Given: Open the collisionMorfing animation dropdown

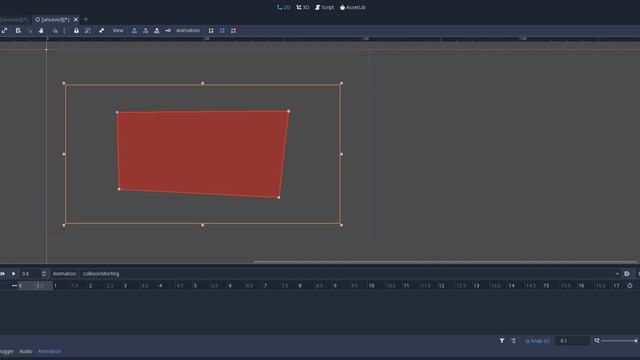Looking at the screenshot, I should coord(351,274).
